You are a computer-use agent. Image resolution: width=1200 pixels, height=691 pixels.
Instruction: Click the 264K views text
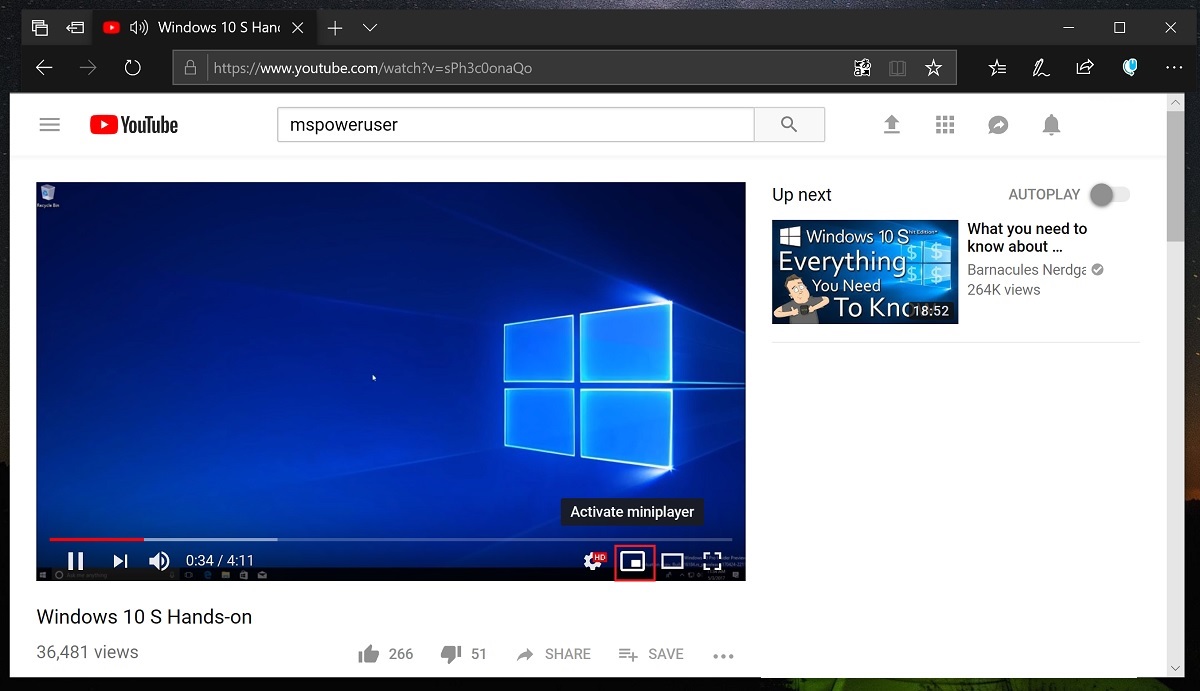pyautogui.click(x=1004, y=290)
